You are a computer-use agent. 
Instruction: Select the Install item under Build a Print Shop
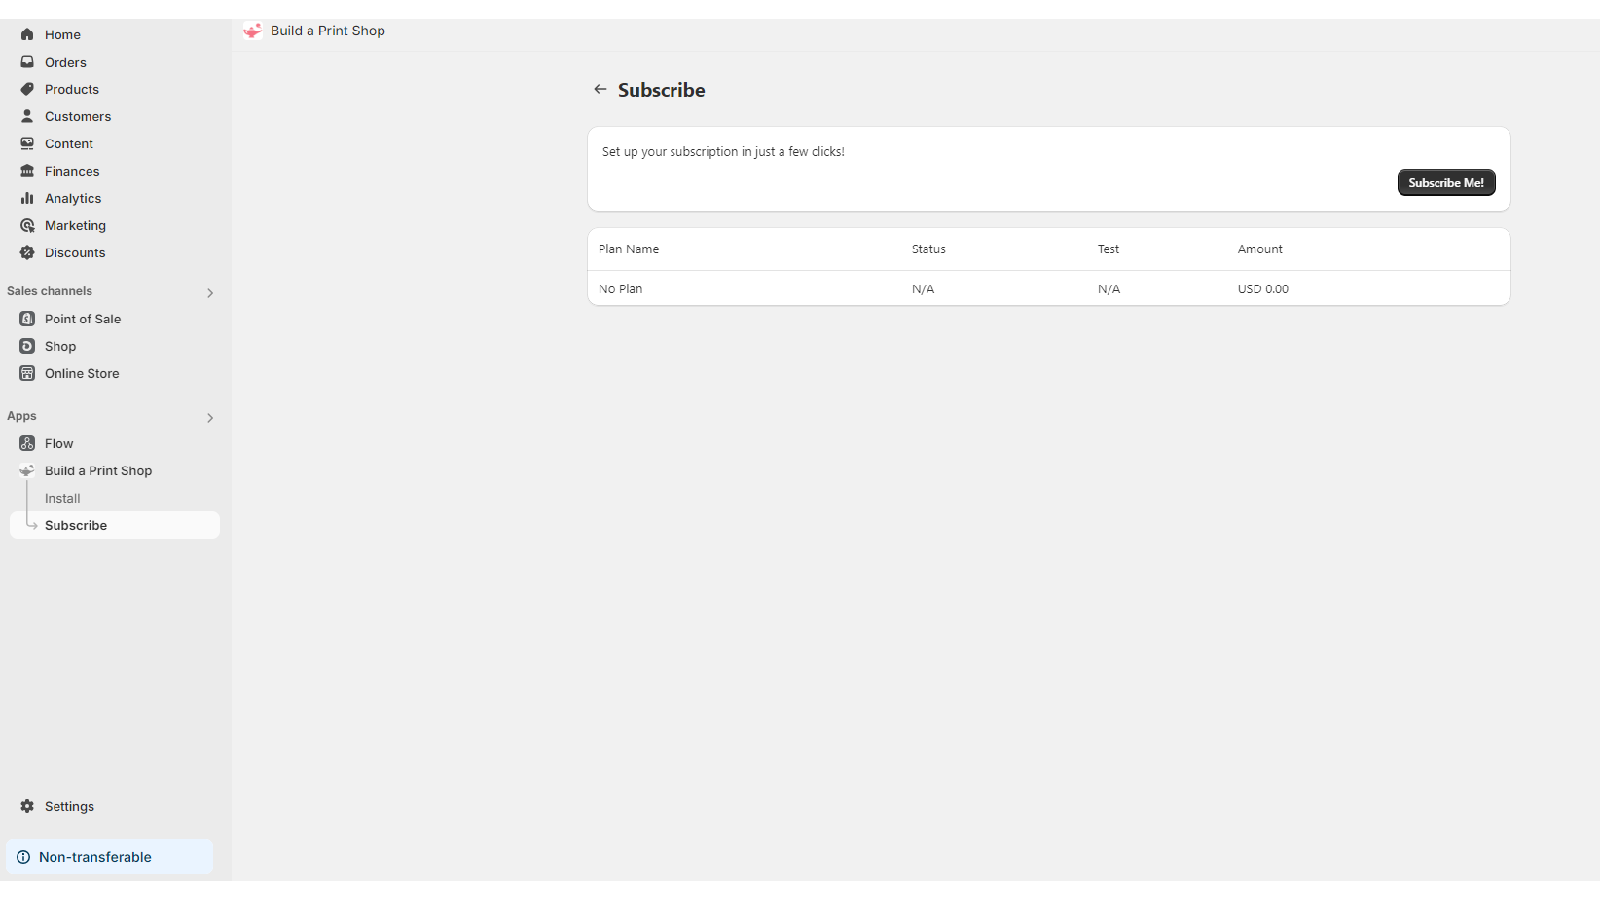(62, 498)
